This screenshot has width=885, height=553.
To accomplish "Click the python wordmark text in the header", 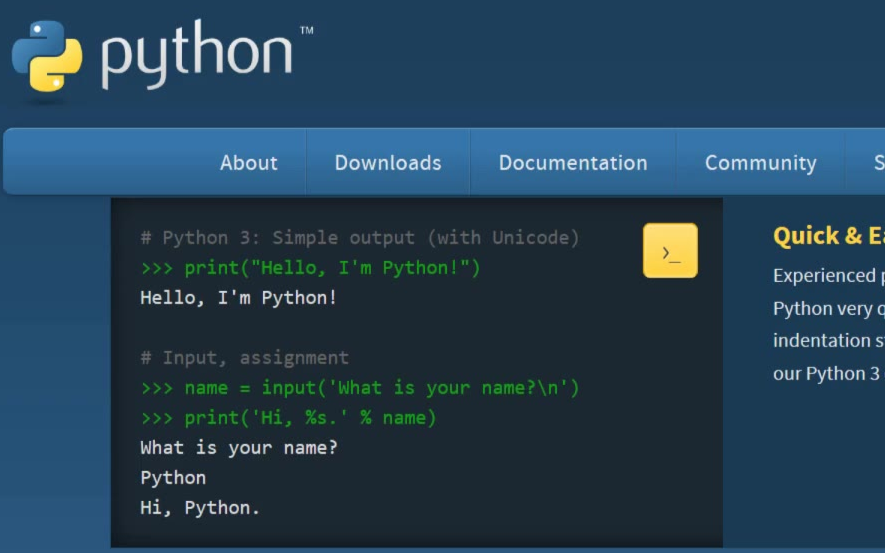I will coord(197,54).
